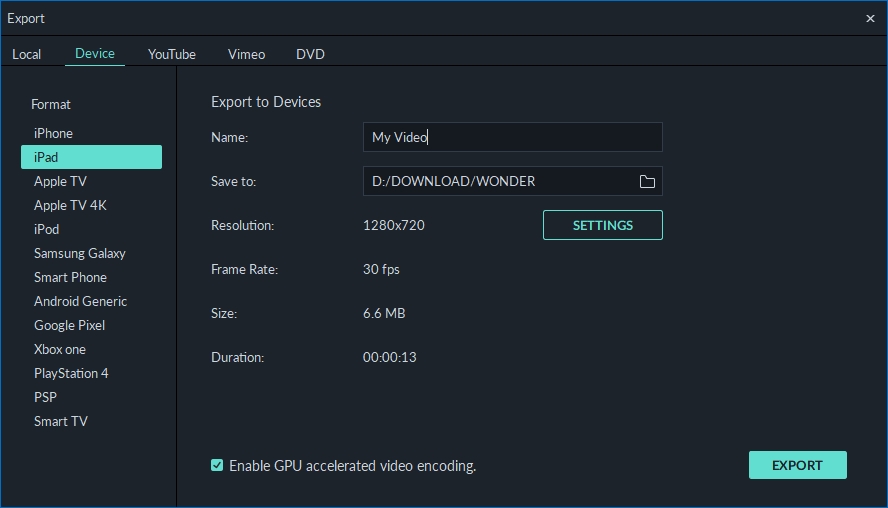Toggle GPU accelerated video encoding checkbox
Viewport: 888px width, 508px height.
217,465
